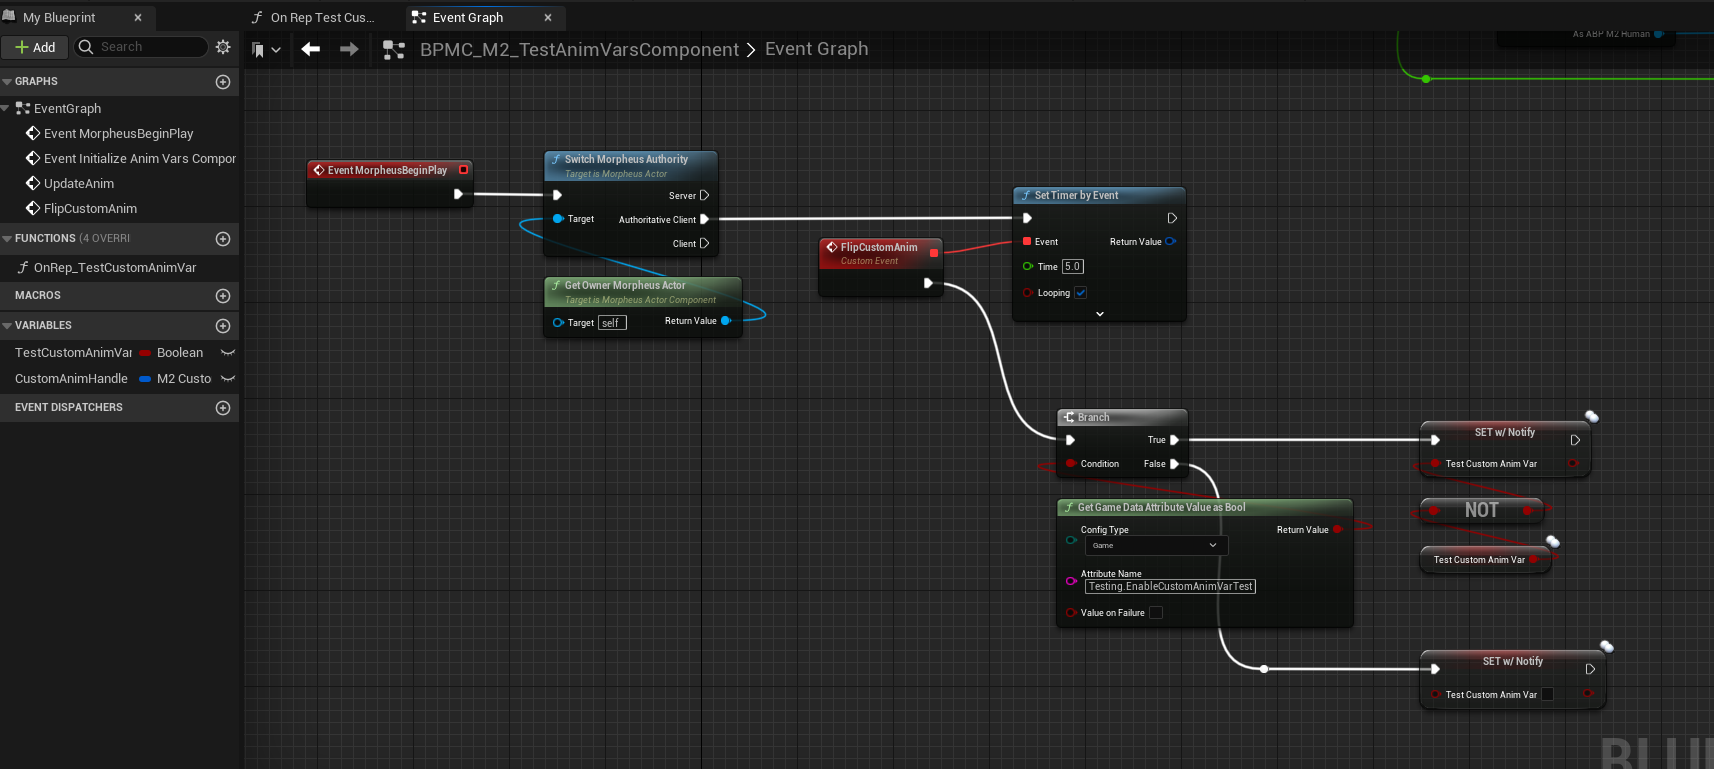Check Test Custom Anim Var on lower SET node
This screenshot has width=1714, height=769.
tap(1548, 695)
